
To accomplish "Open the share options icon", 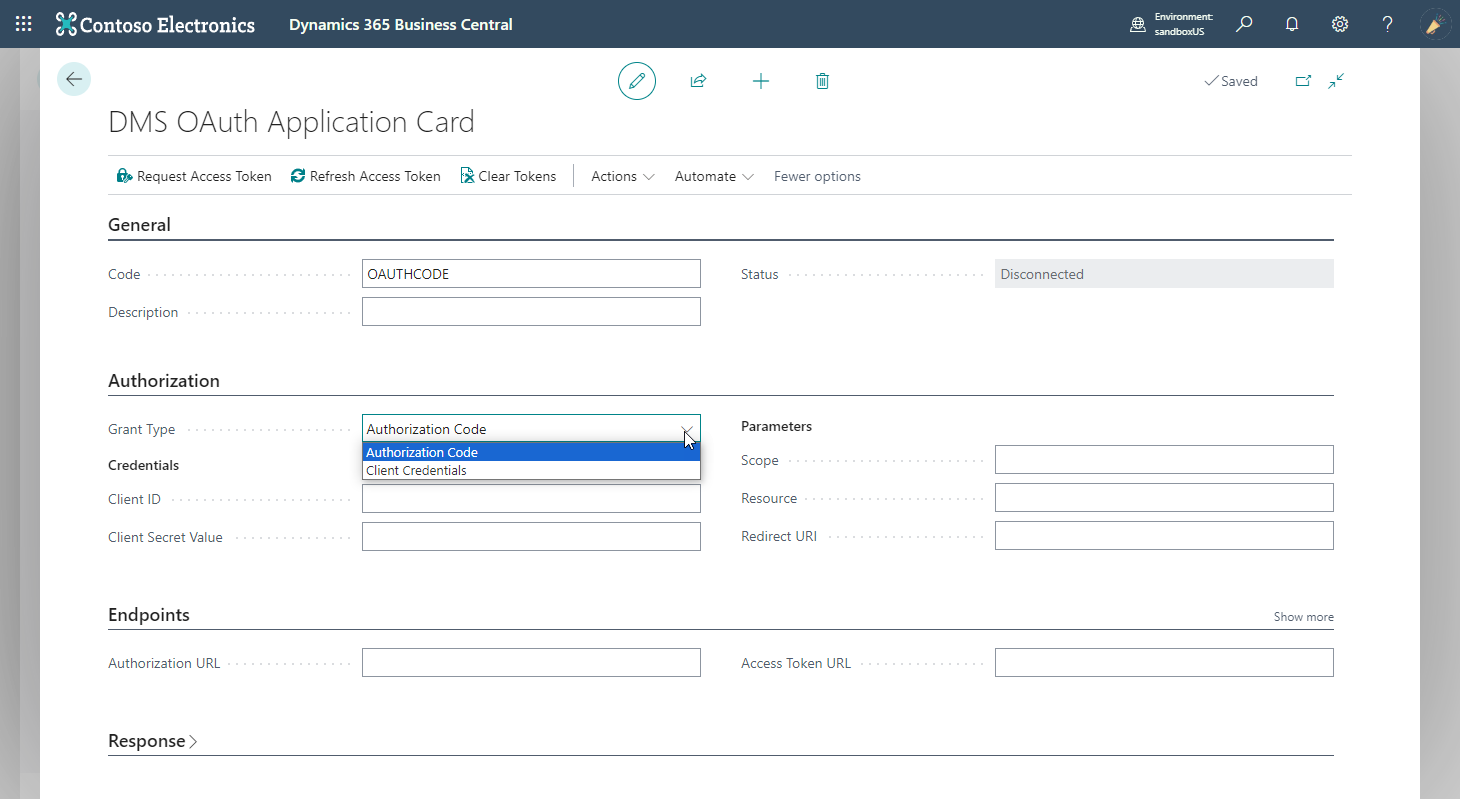I will (699, 81).
